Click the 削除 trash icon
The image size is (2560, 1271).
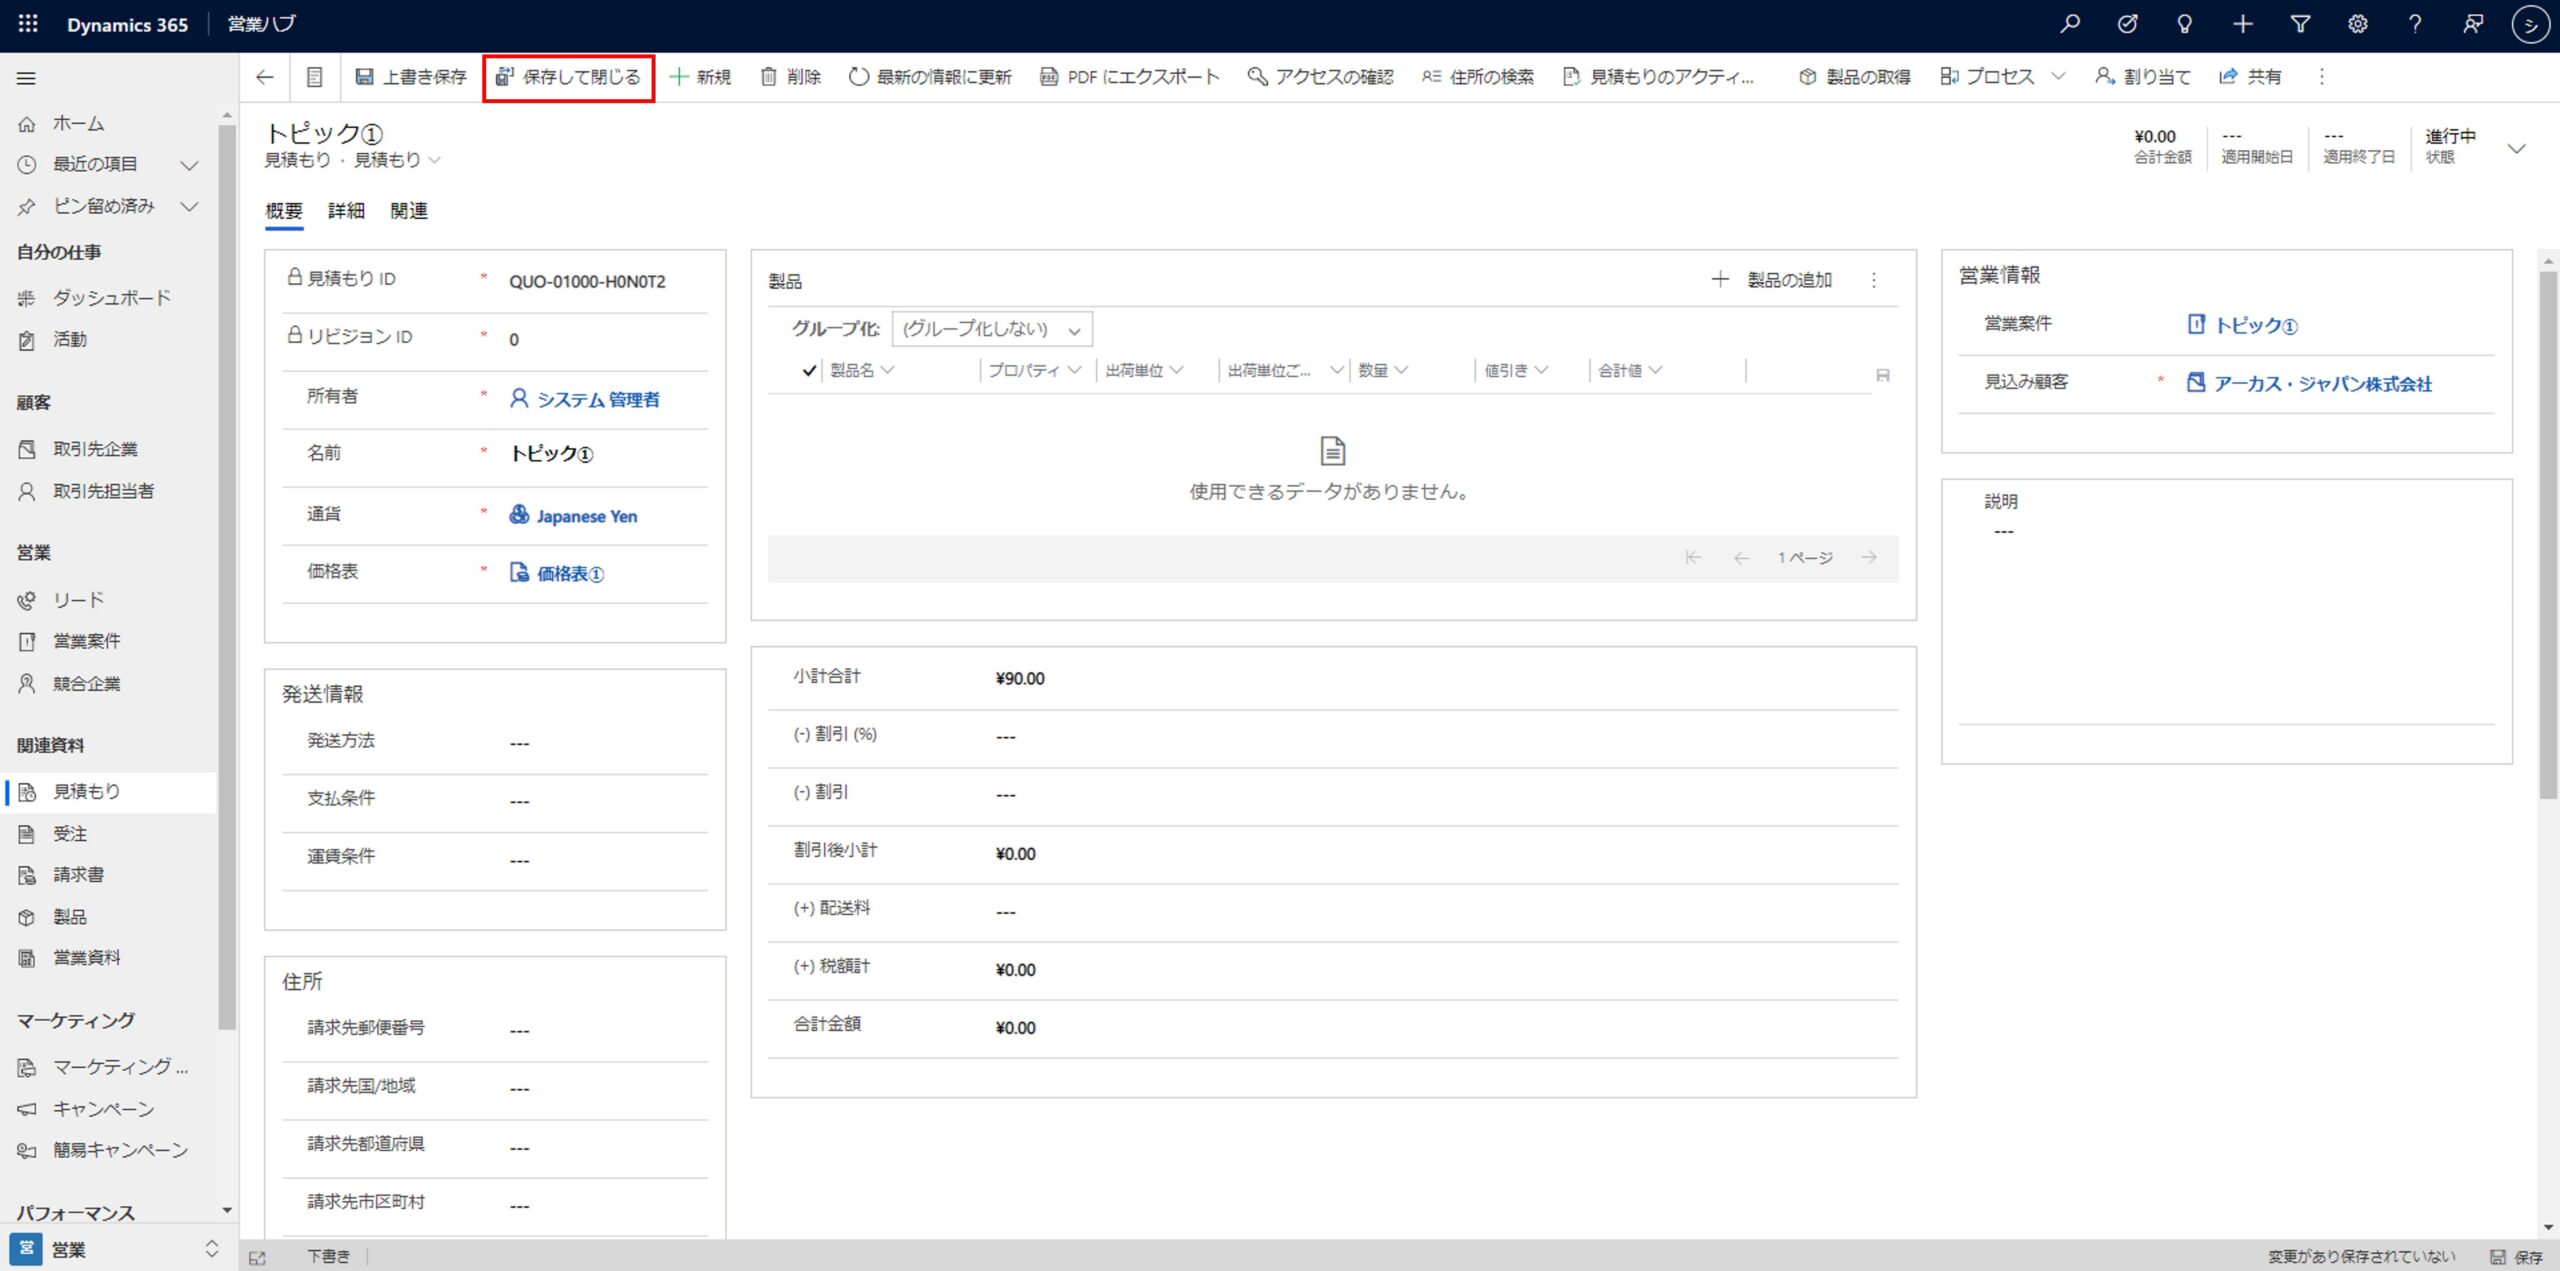pos(768,77)
